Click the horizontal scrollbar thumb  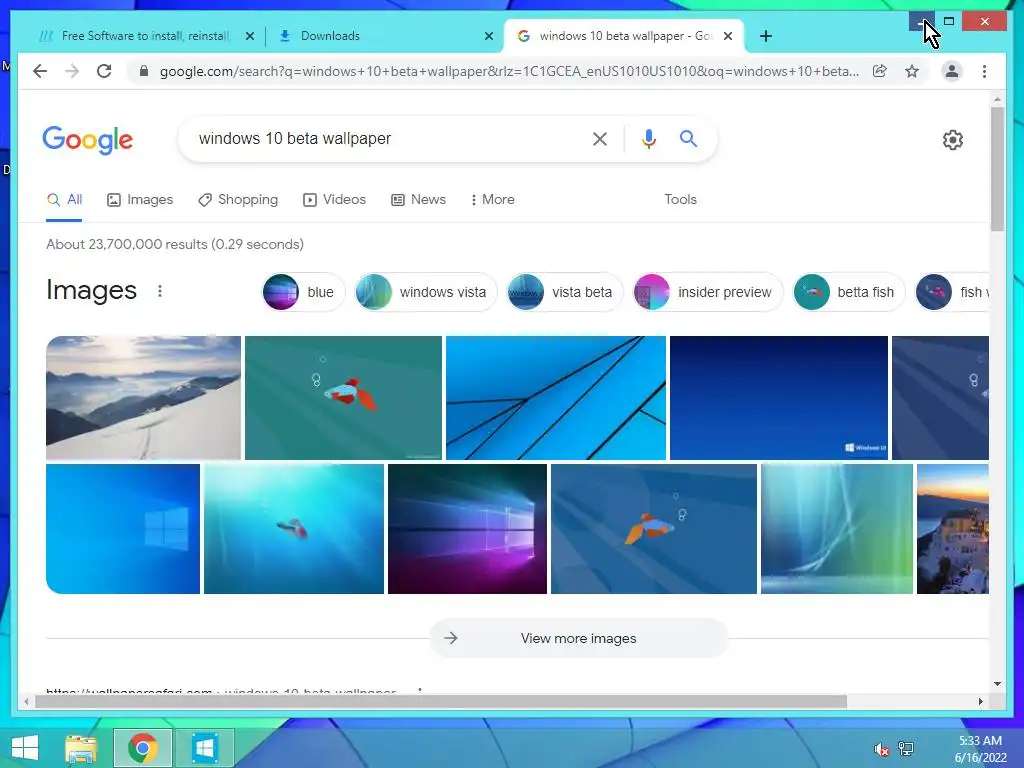[441, 701]
